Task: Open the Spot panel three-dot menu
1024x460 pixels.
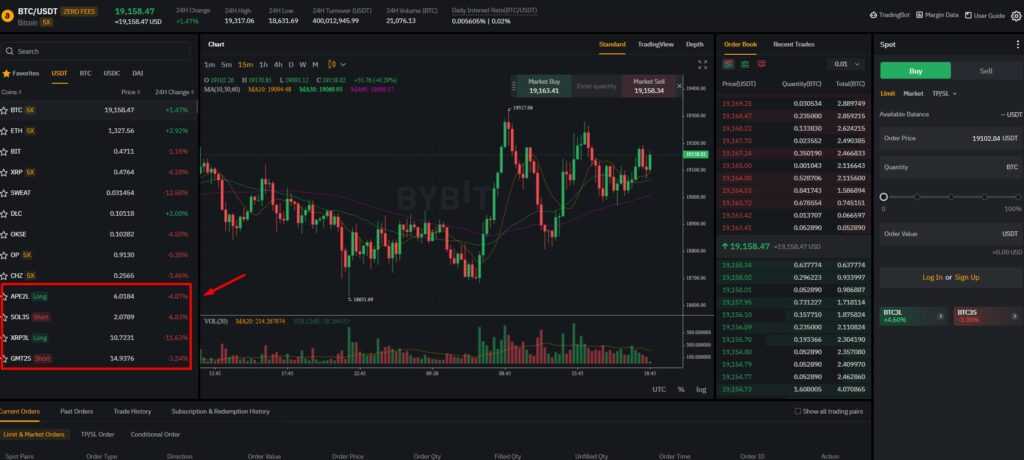Action: click(1017, 44)
